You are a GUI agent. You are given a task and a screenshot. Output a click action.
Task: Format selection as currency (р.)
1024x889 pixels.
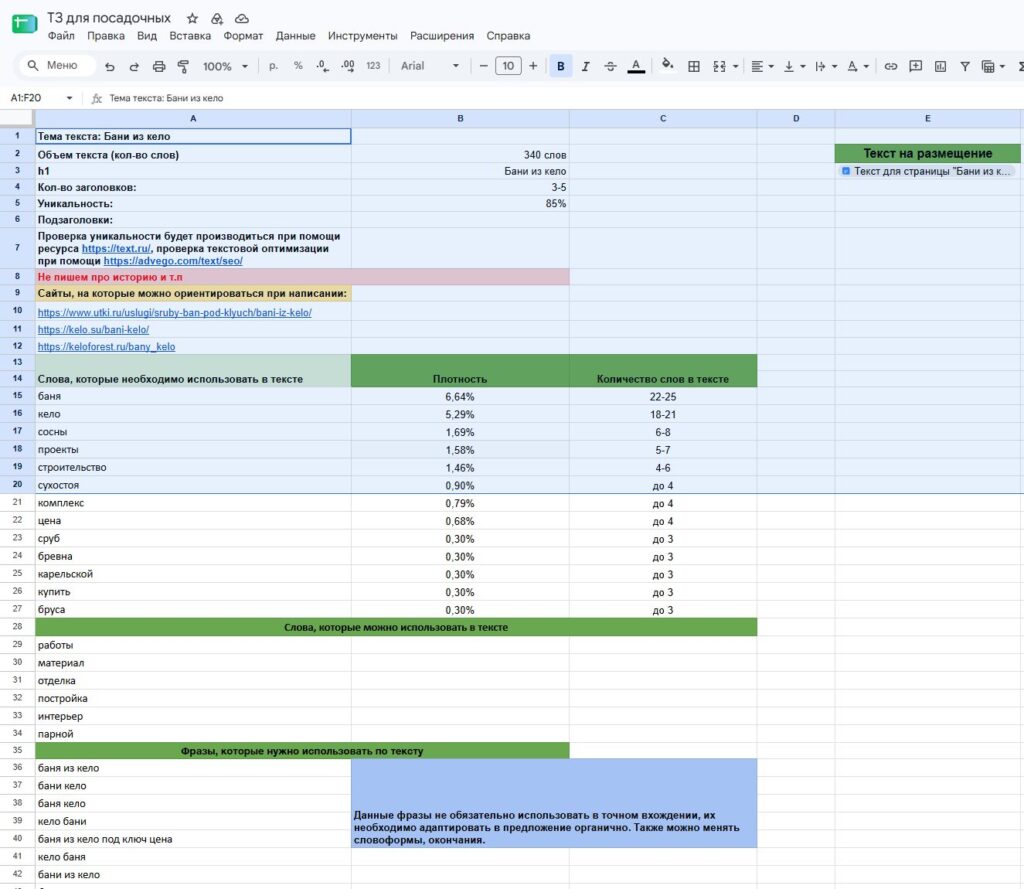[x=274, y=66]
